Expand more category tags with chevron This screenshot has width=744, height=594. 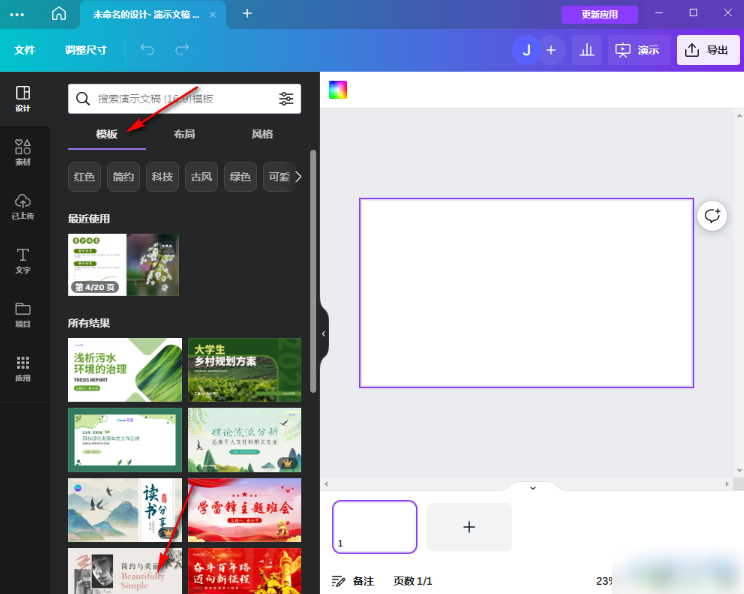pyautogui.click(x=297, y=177)
